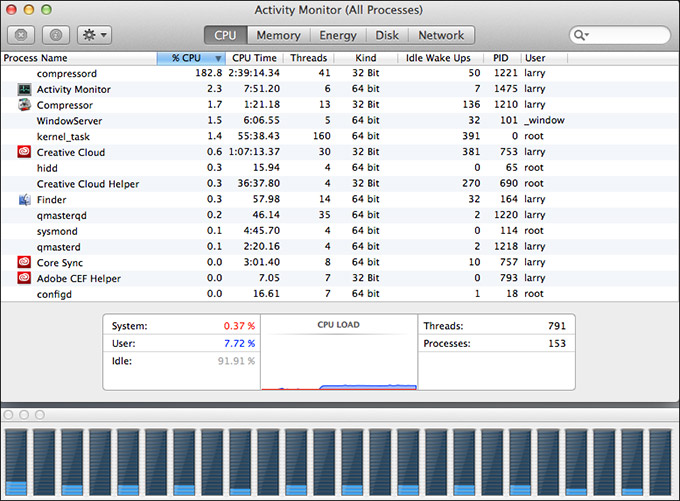Click the 391 Idle Wake Ups cell
Image resolution: width=680 pixels, height=501 pixels.
click(x=471, y=136)
